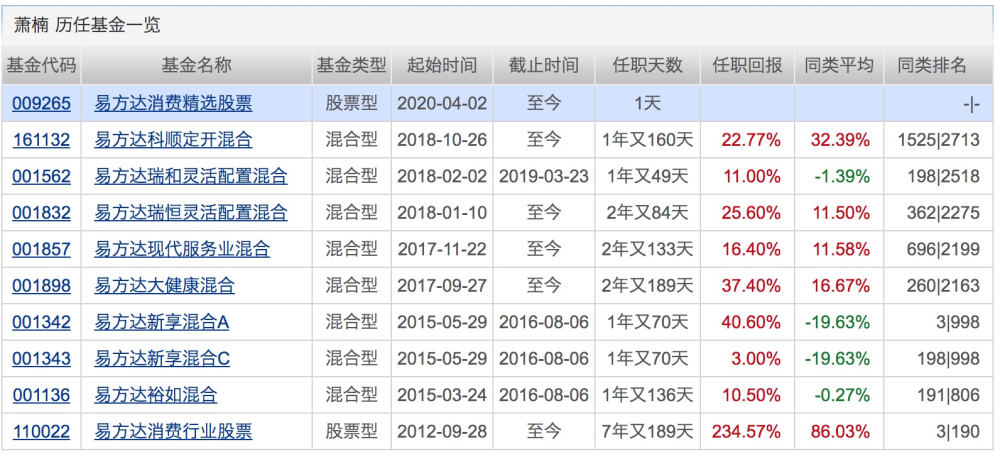The width and height of the screenshot is (1000, 459).
Task: Open 易方达科顺定开混合 fund link
Action: click(173, 140)
